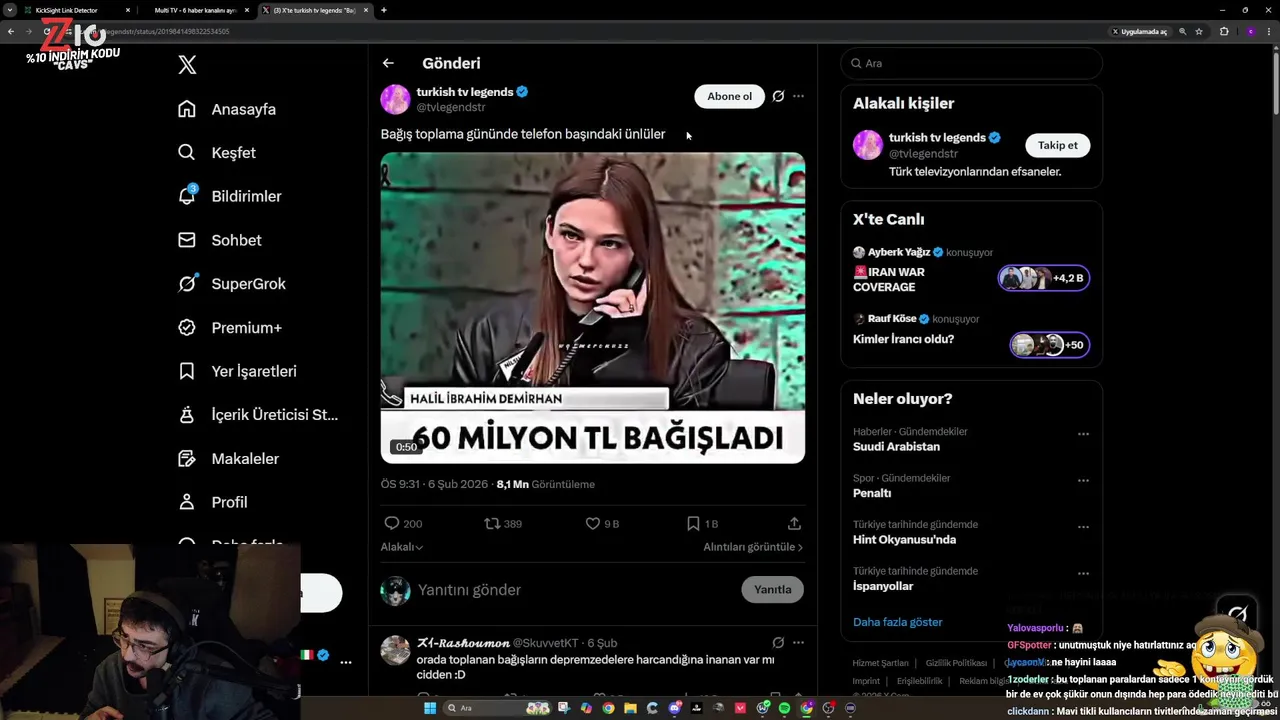Open Keşfet explore section
Viewport: 1280px width, 720px height.
pos(217,153)
